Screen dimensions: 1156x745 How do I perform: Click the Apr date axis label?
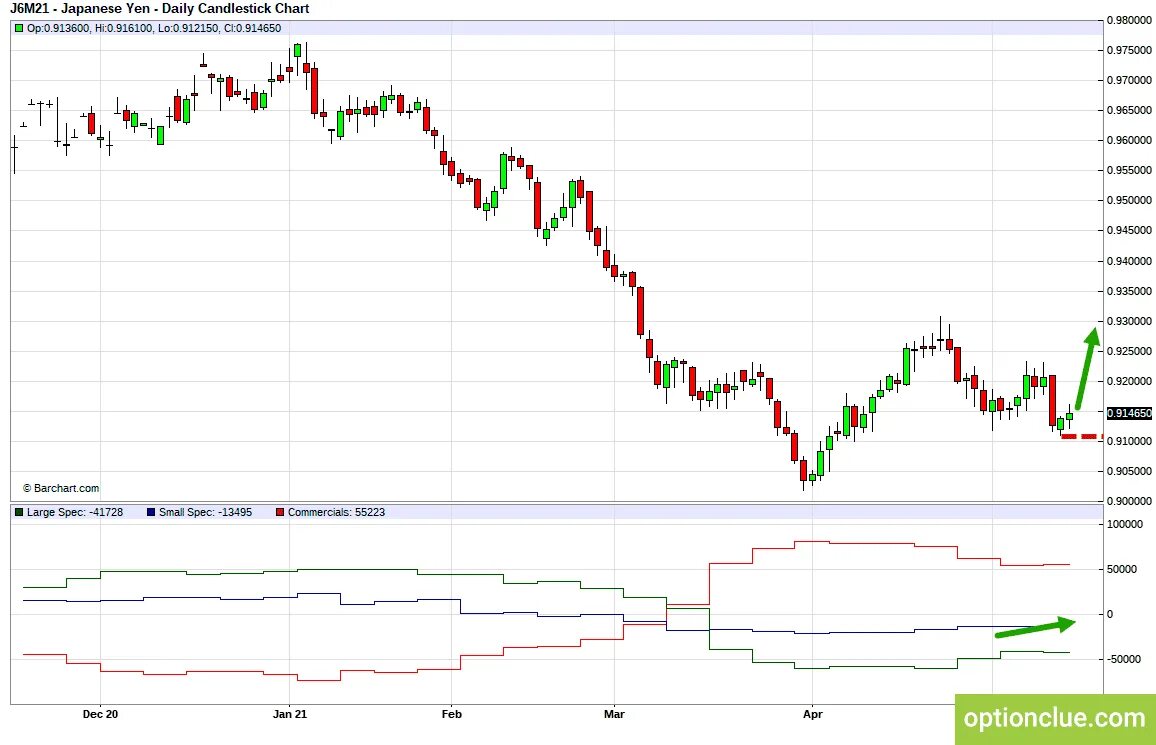click(x=812, y=714)
